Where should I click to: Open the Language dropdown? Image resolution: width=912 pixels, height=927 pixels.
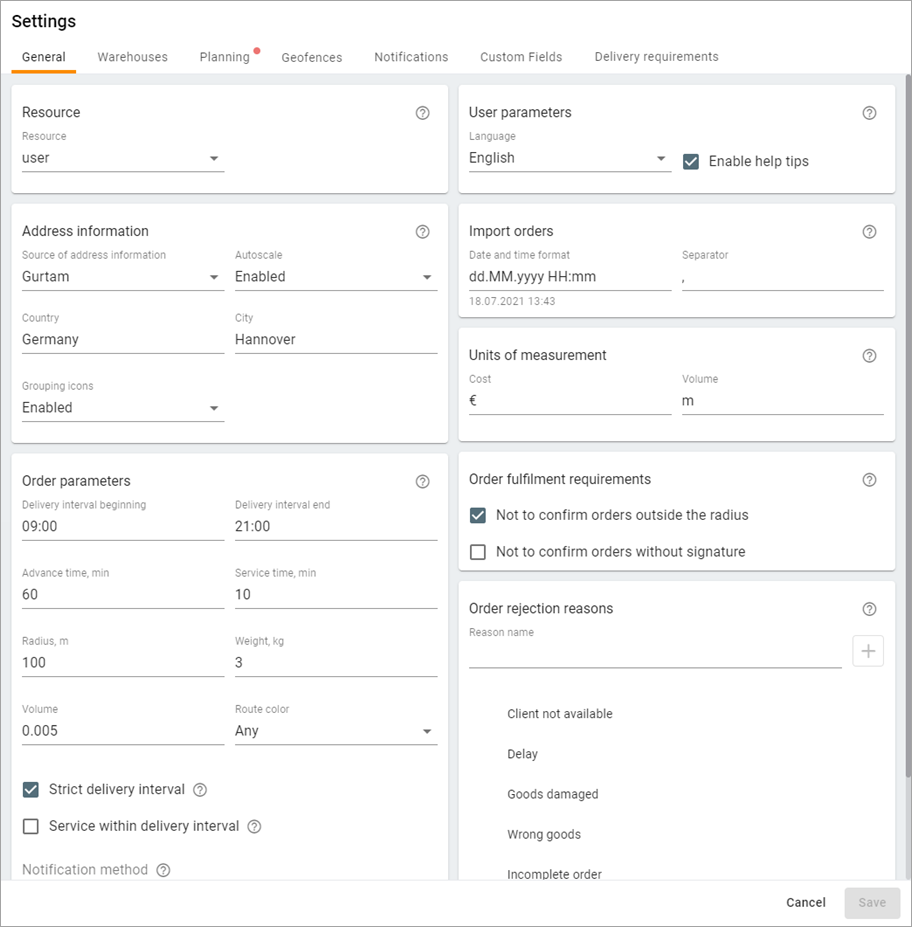coord(569,158)
